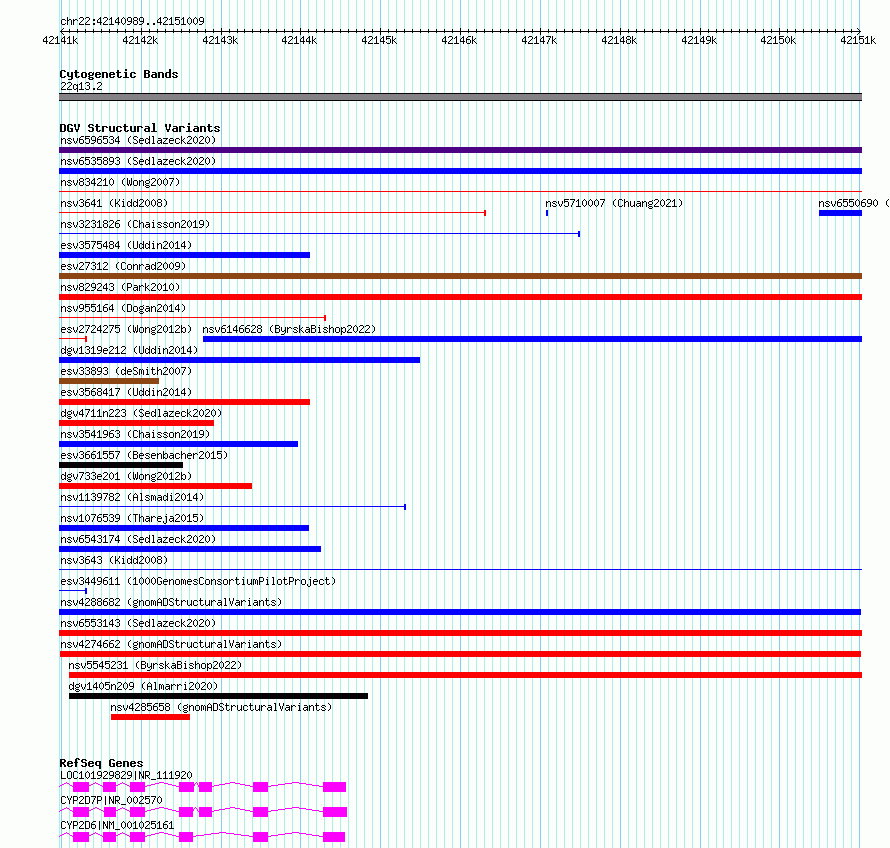Click the red nsv4285658 variant bar
Screen dimensions: 890x848
coord(150,717)
